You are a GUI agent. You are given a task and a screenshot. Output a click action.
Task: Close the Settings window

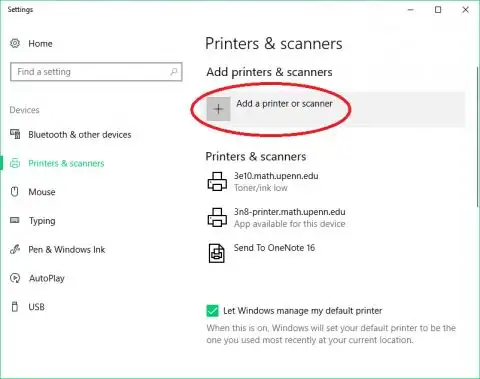pos(466,10)
